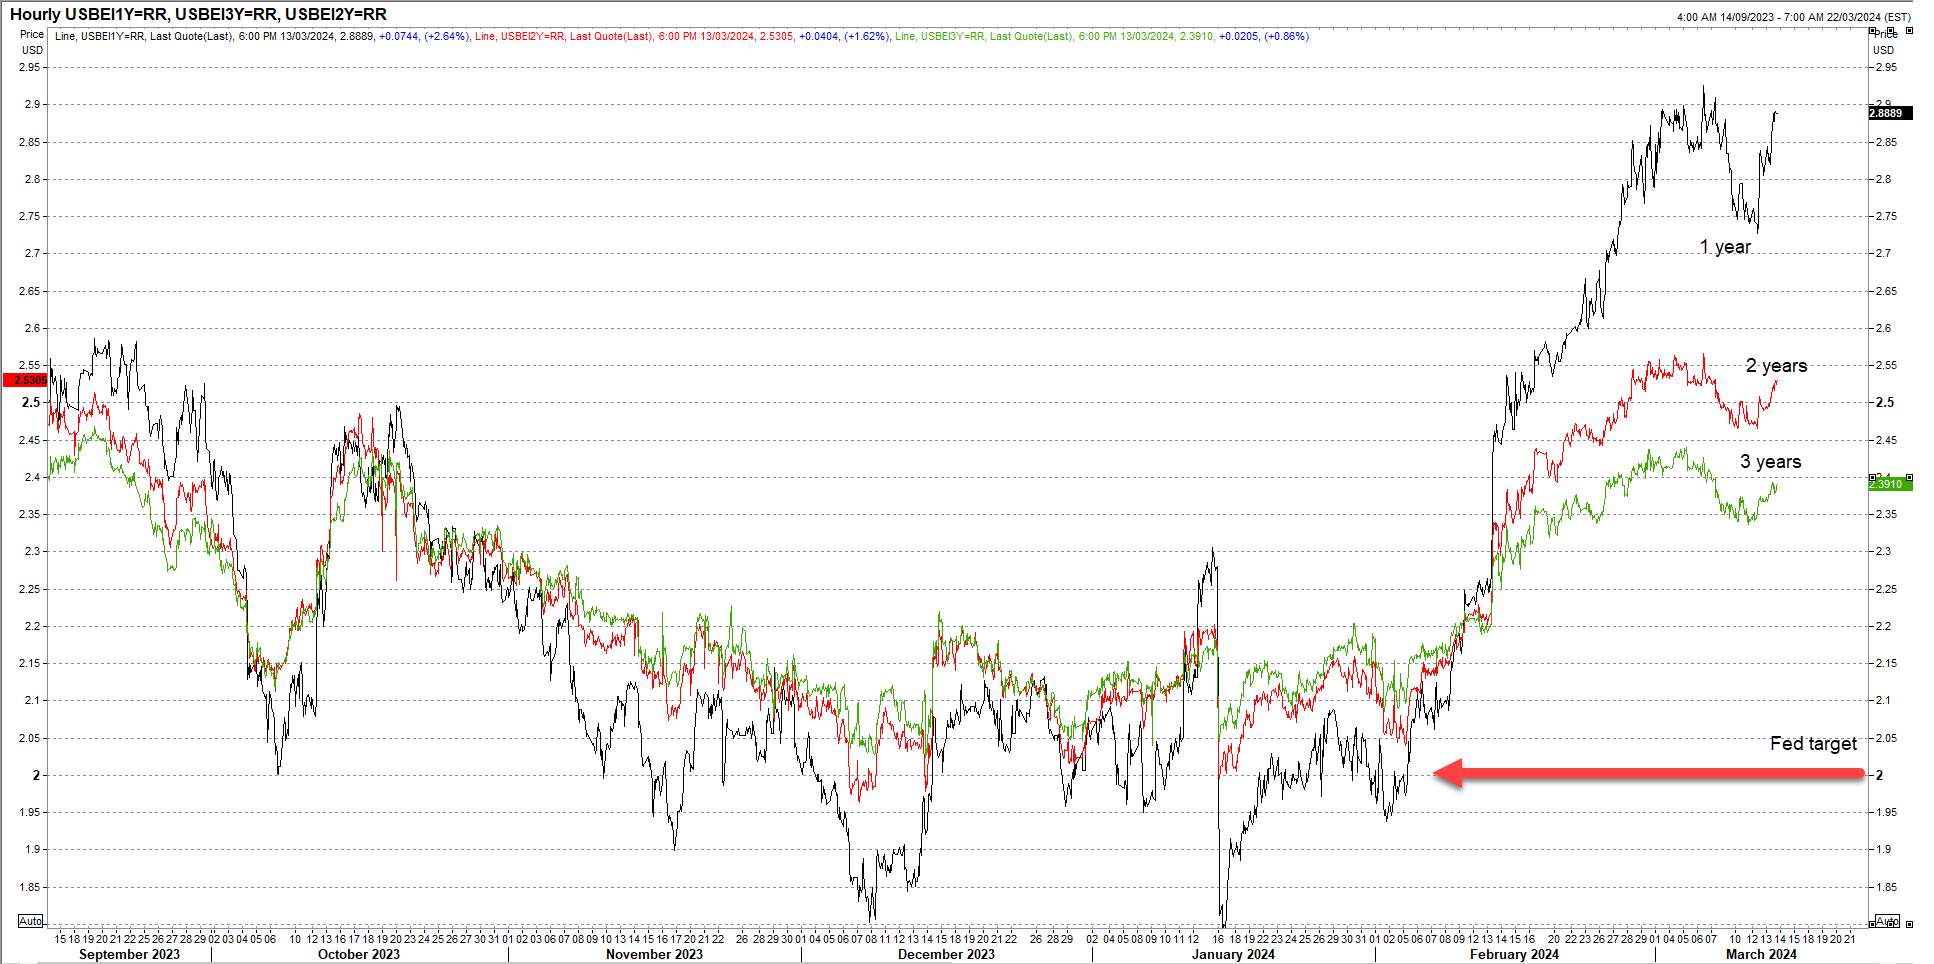
Task: Click the October 2023 axis label
Action: 359,954
